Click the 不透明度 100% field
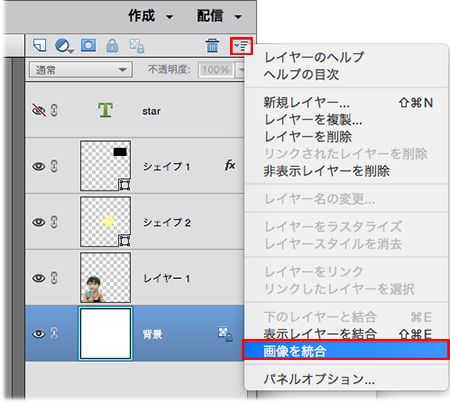The width and height of the screenshot is (450, 403). point(216,70)
